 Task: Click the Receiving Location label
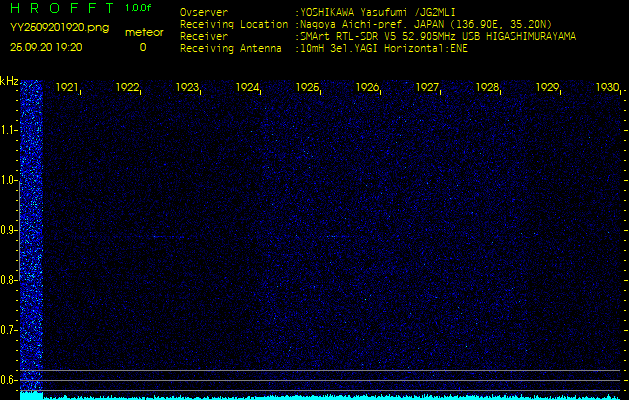click(234, 24)
